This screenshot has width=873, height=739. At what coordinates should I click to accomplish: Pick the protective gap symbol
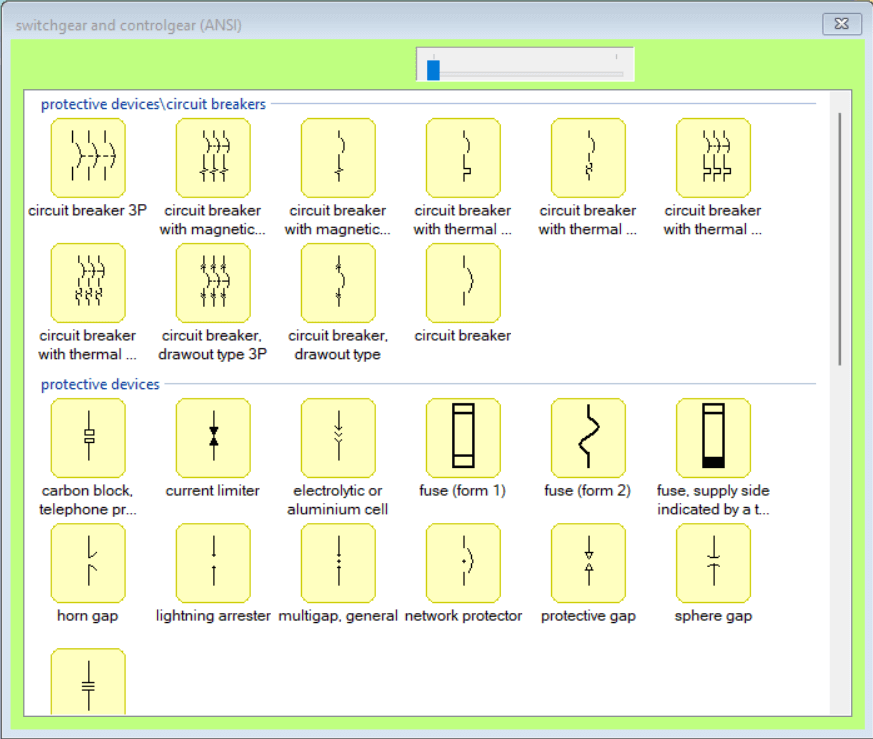tap(588, 564)
